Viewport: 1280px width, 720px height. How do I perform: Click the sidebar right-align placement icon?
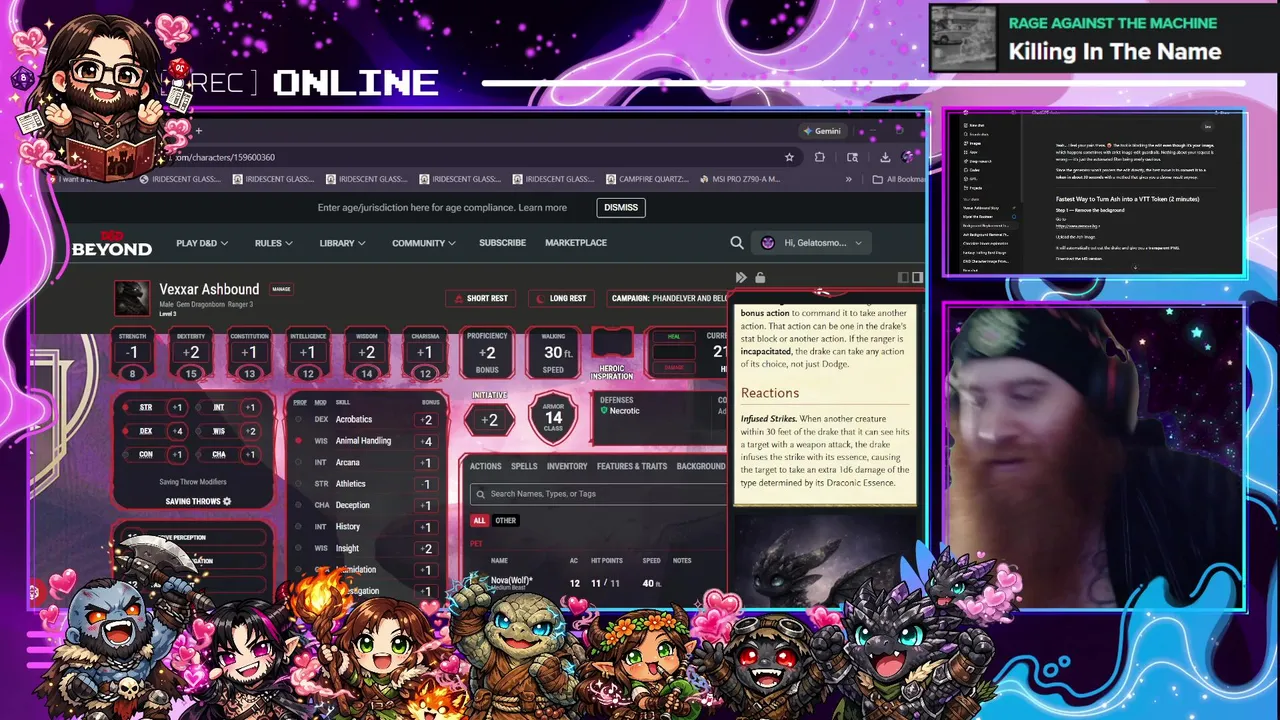[917, 277]
